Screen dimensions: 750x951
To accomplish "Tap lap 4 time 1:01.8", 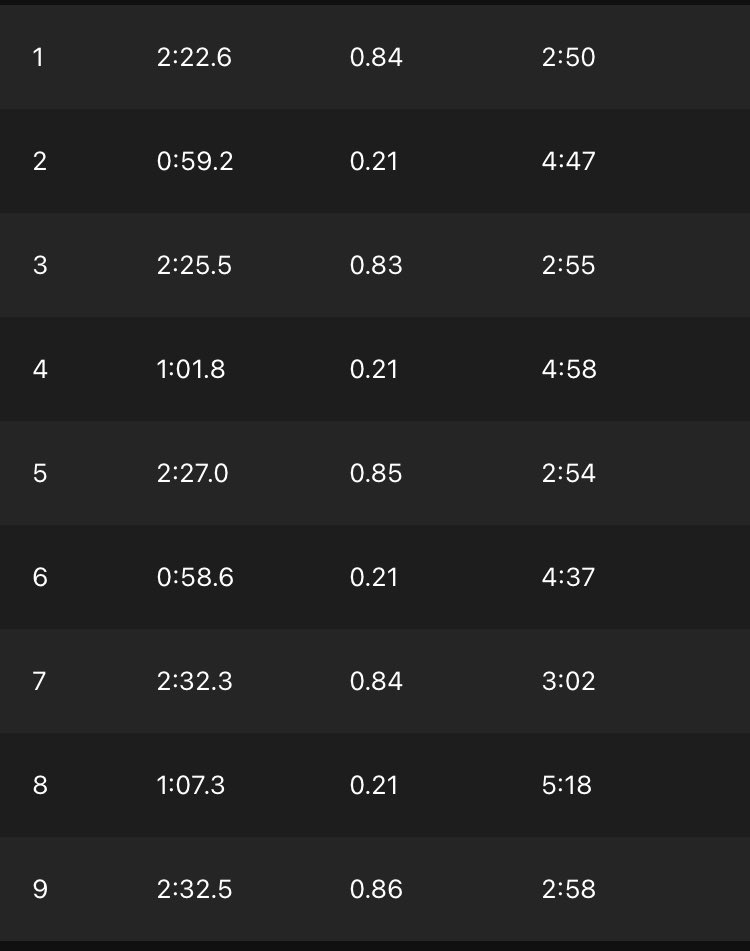I will coord(191,369).
